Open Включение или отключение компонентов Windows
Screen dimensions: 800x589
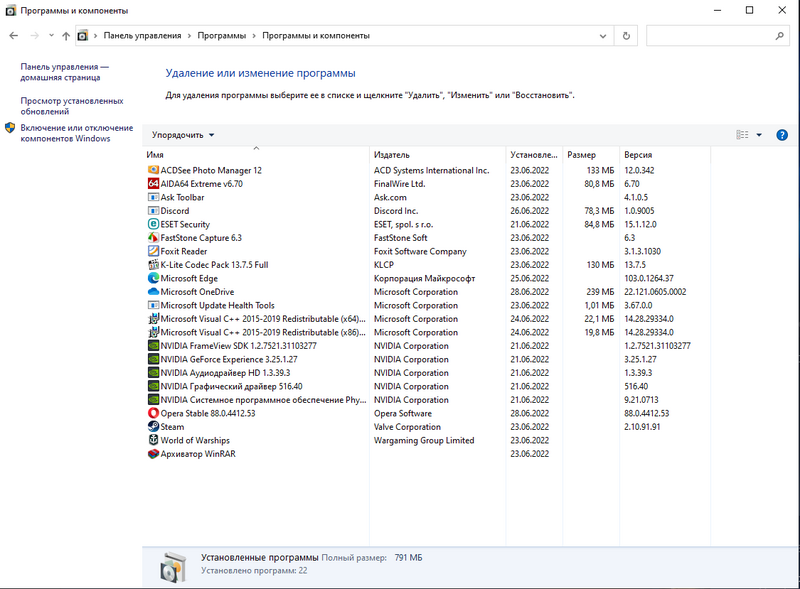coord(77,133)
